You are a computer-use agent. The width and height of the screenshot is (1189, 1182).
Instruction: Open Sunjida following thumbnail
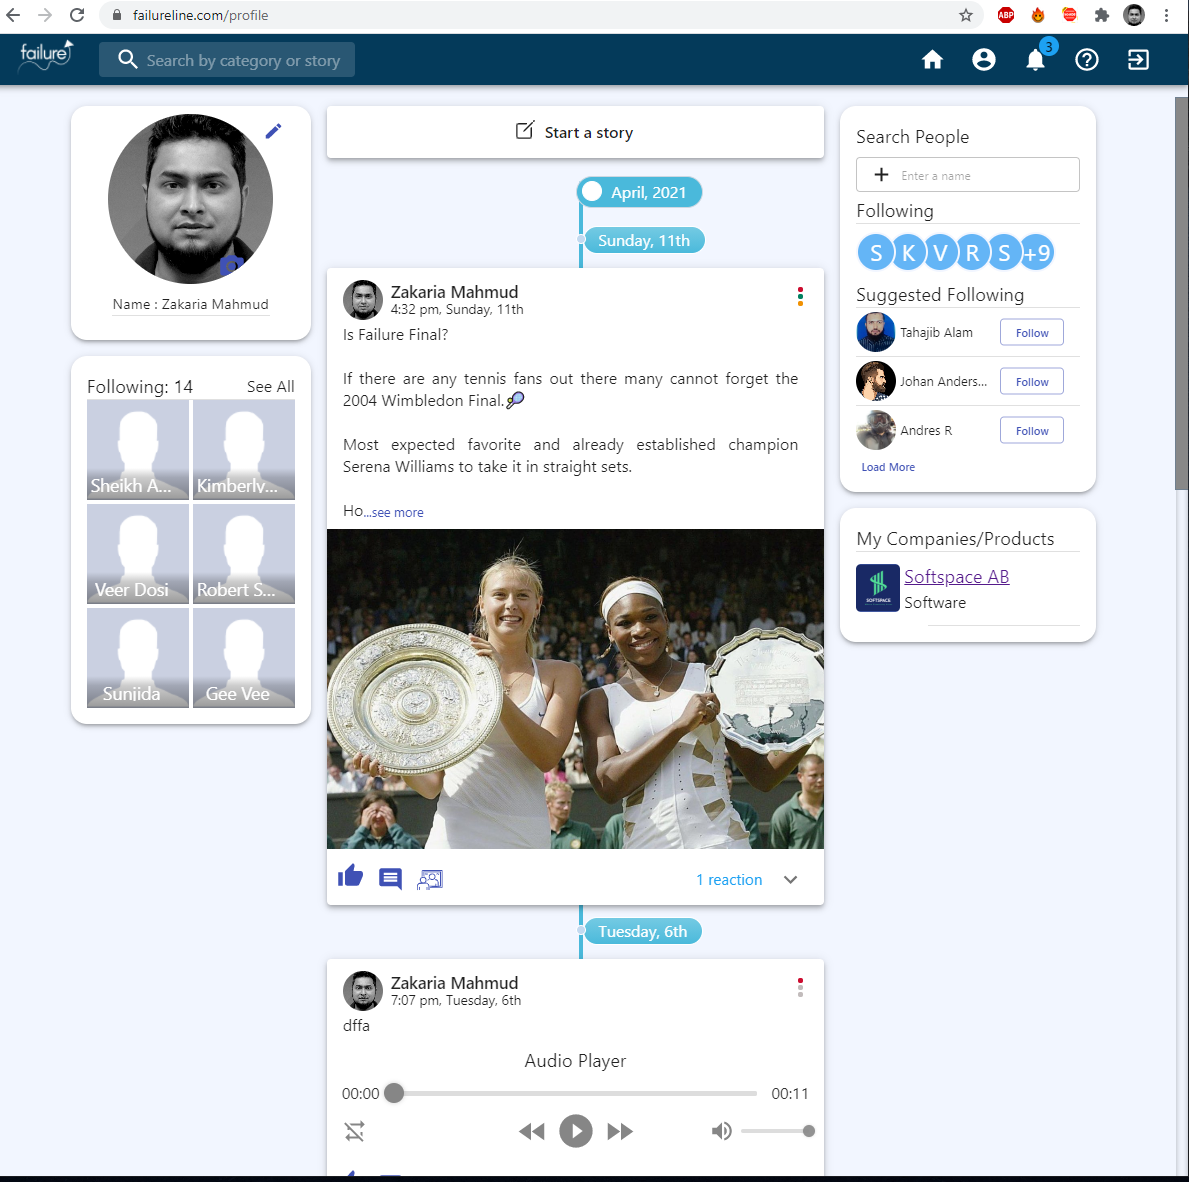tap(138, 657)
